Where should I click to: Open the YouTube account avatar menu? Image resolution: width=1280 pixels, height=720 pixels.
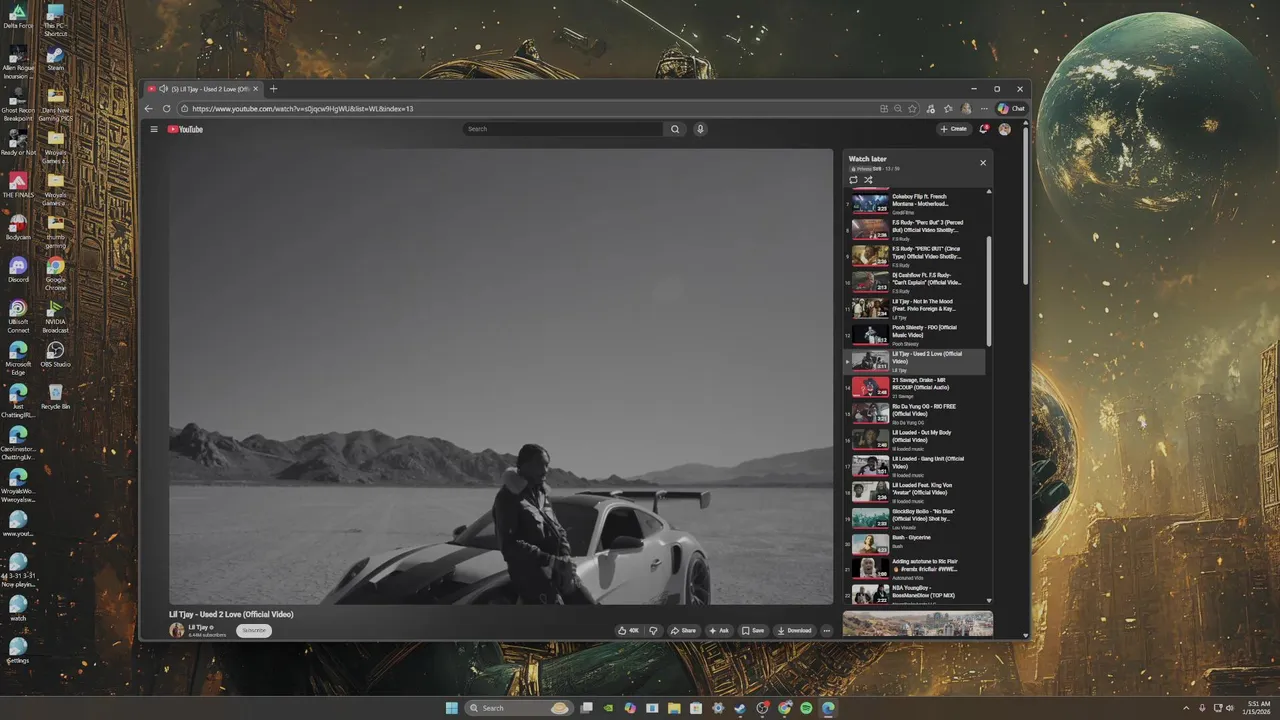point(1004,129)
